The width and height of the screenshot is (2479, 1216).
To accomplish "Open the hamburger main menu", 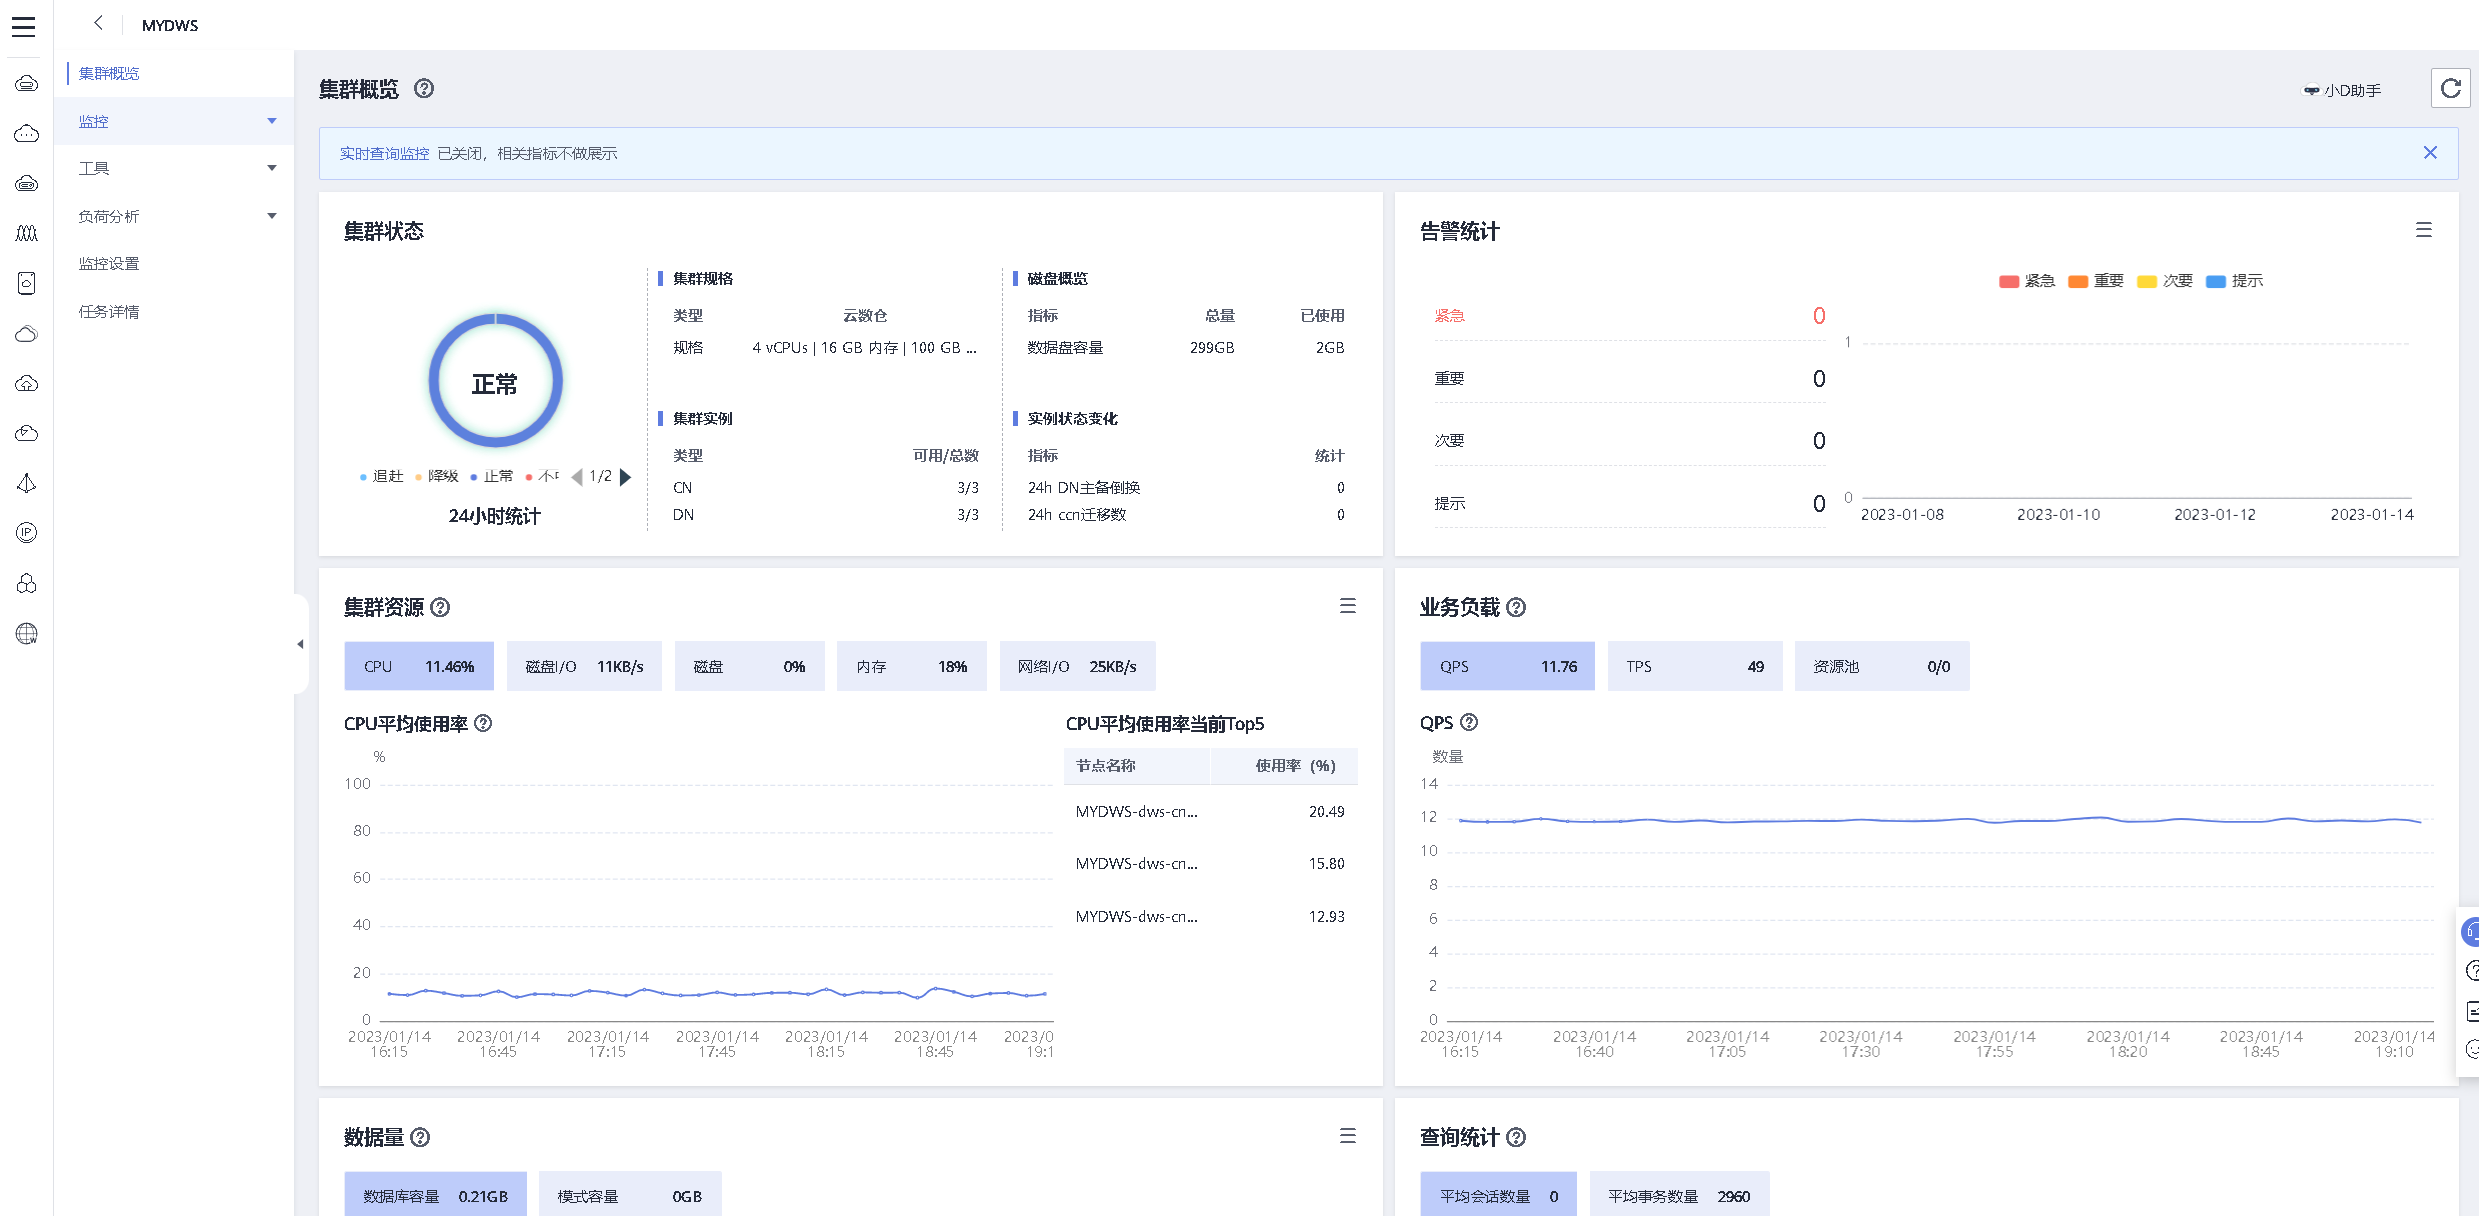I will (24, 27).
